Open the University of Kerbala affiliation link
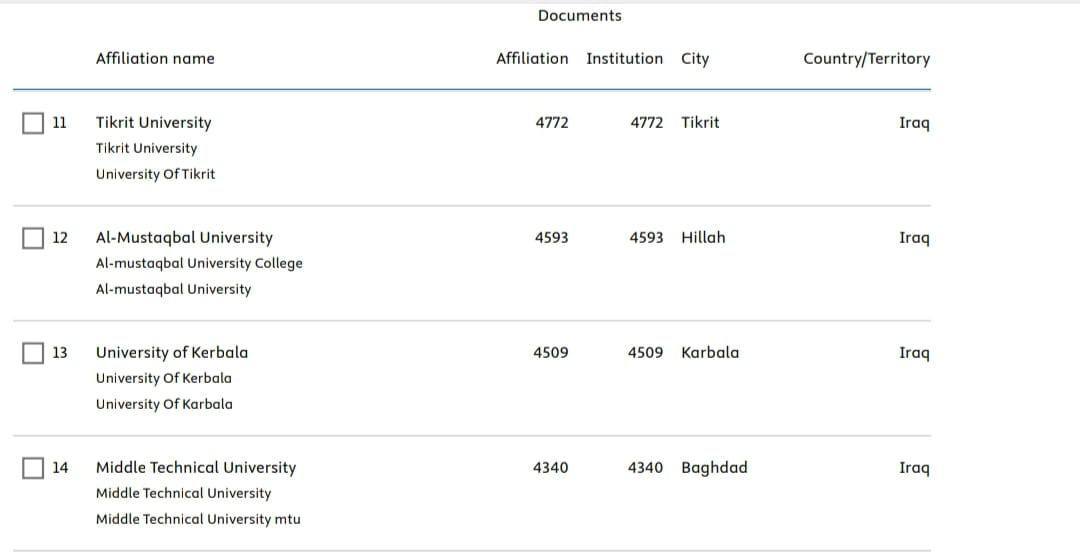Screen dimensions: 1080x552 pos(172,353)
